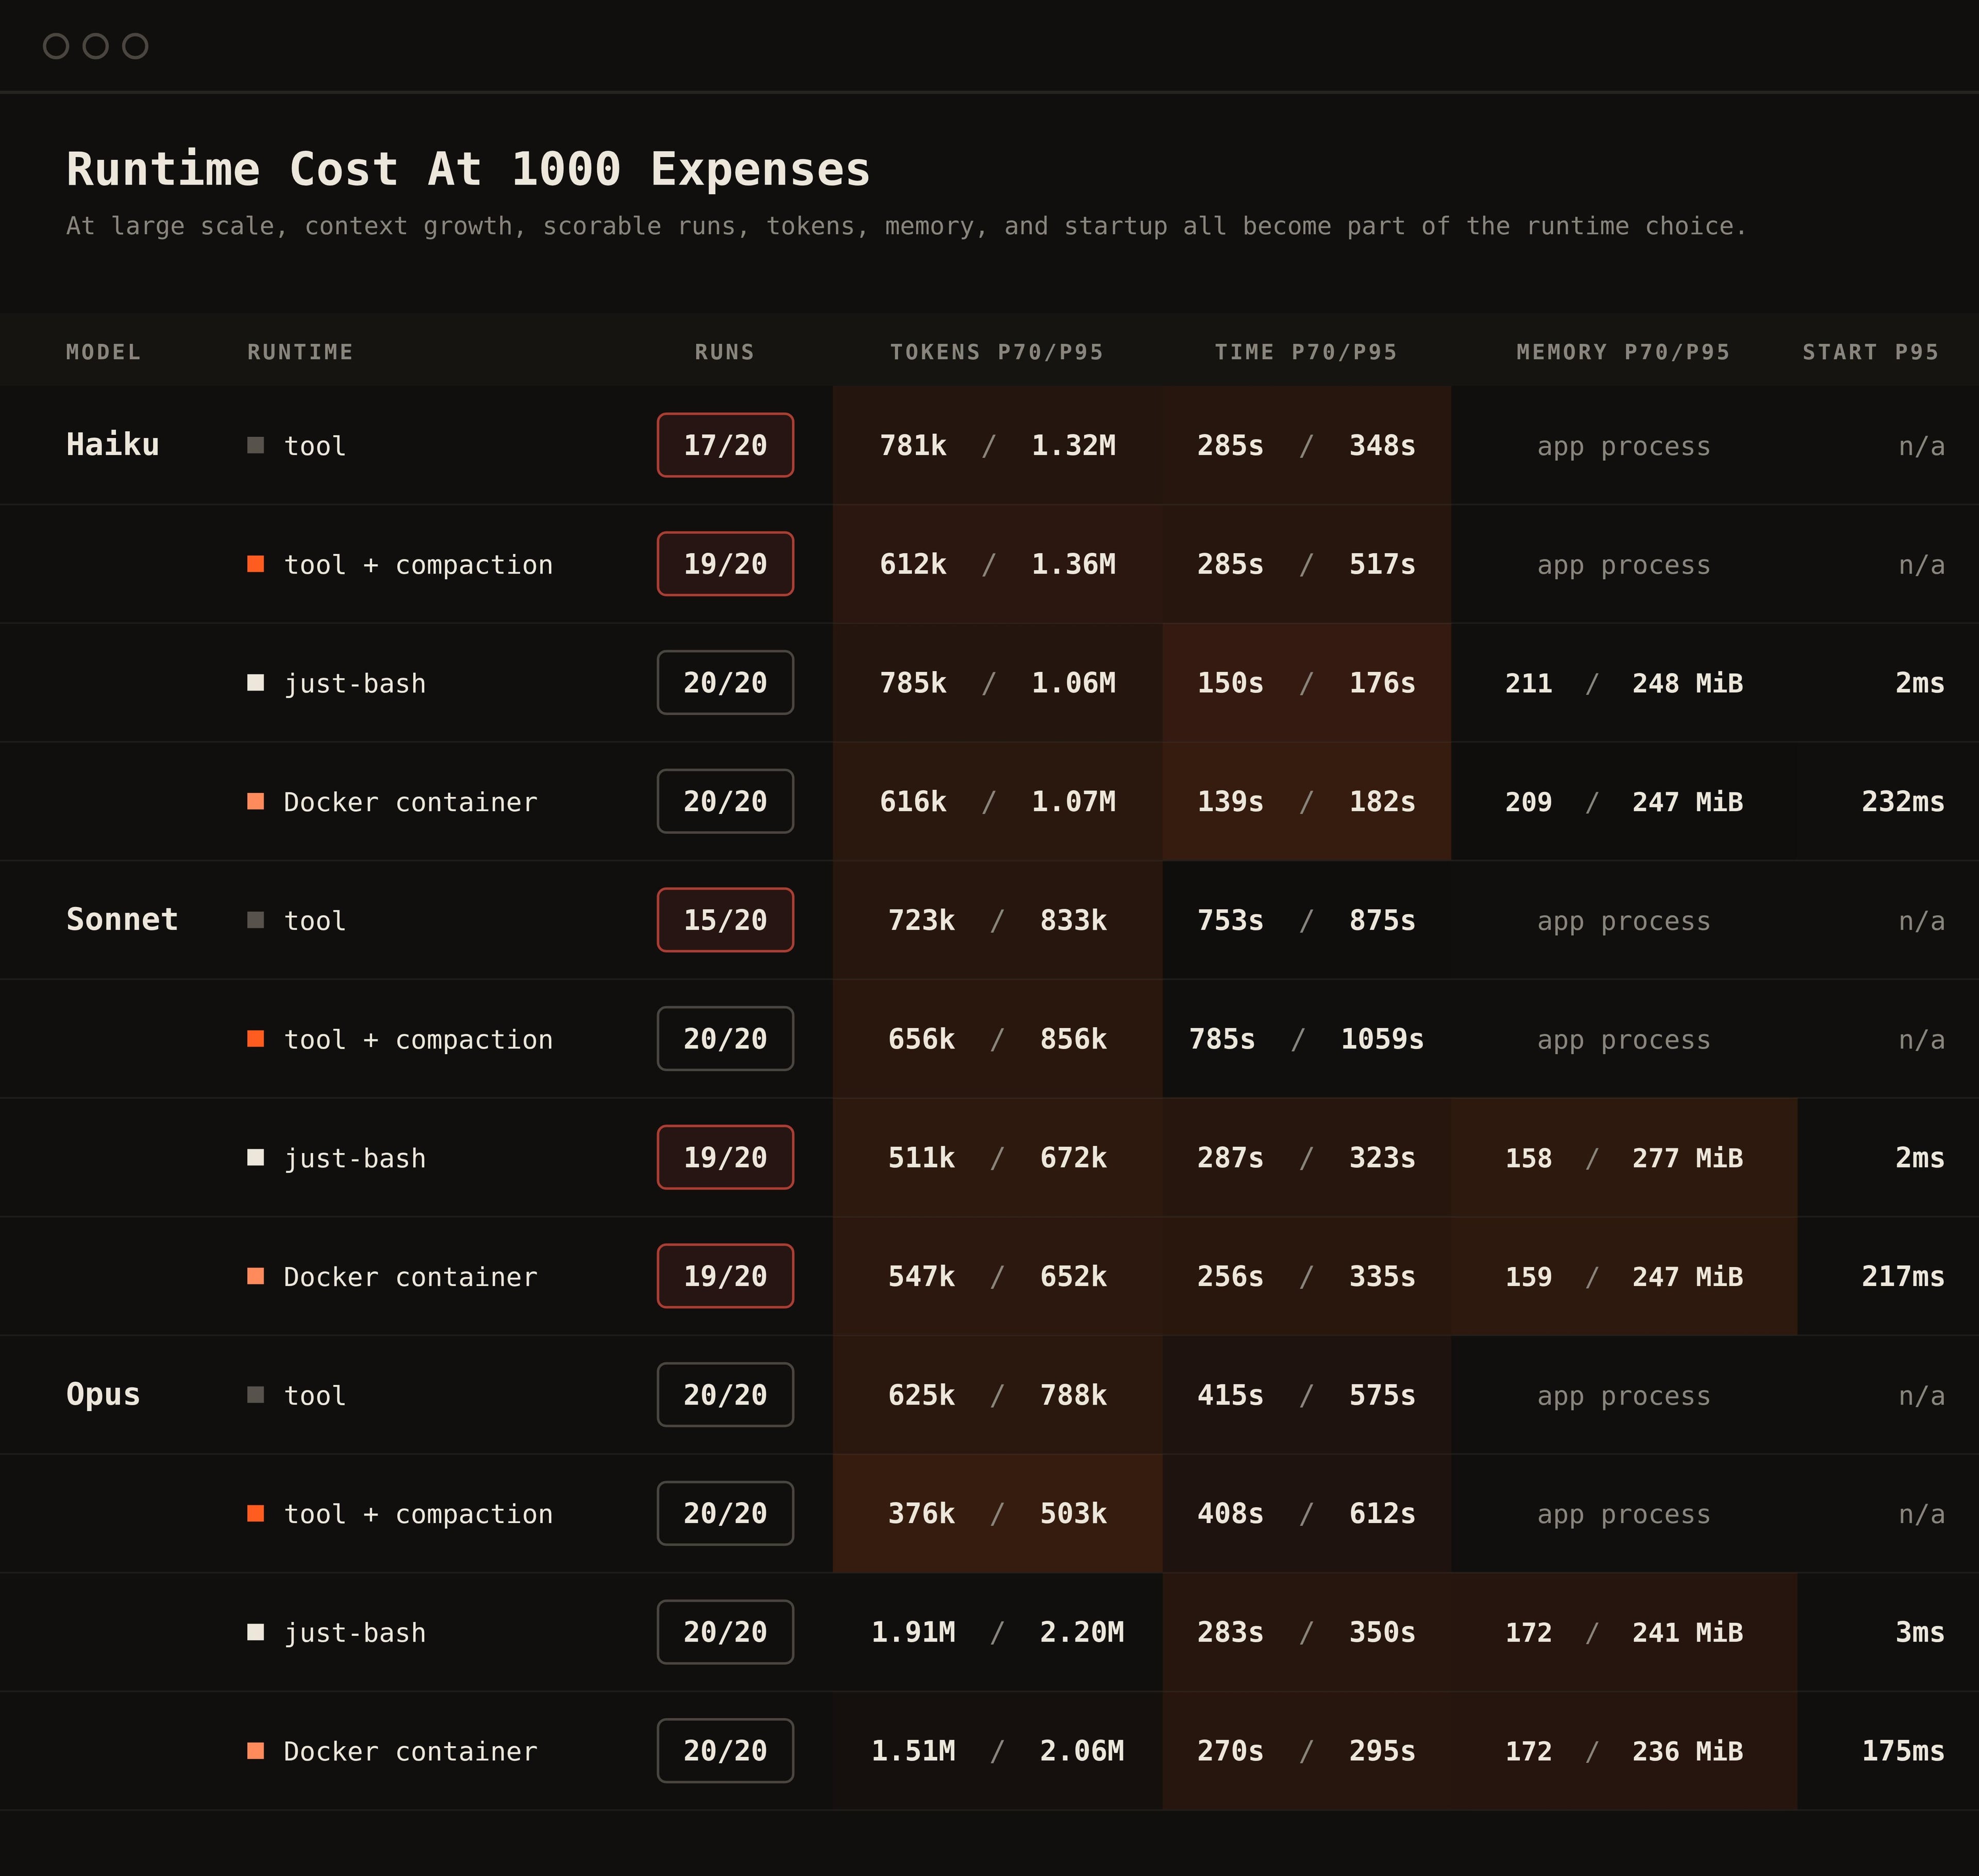Click the third window control circle
The image size is (1979, 1876).
click(x=135, y=46)
